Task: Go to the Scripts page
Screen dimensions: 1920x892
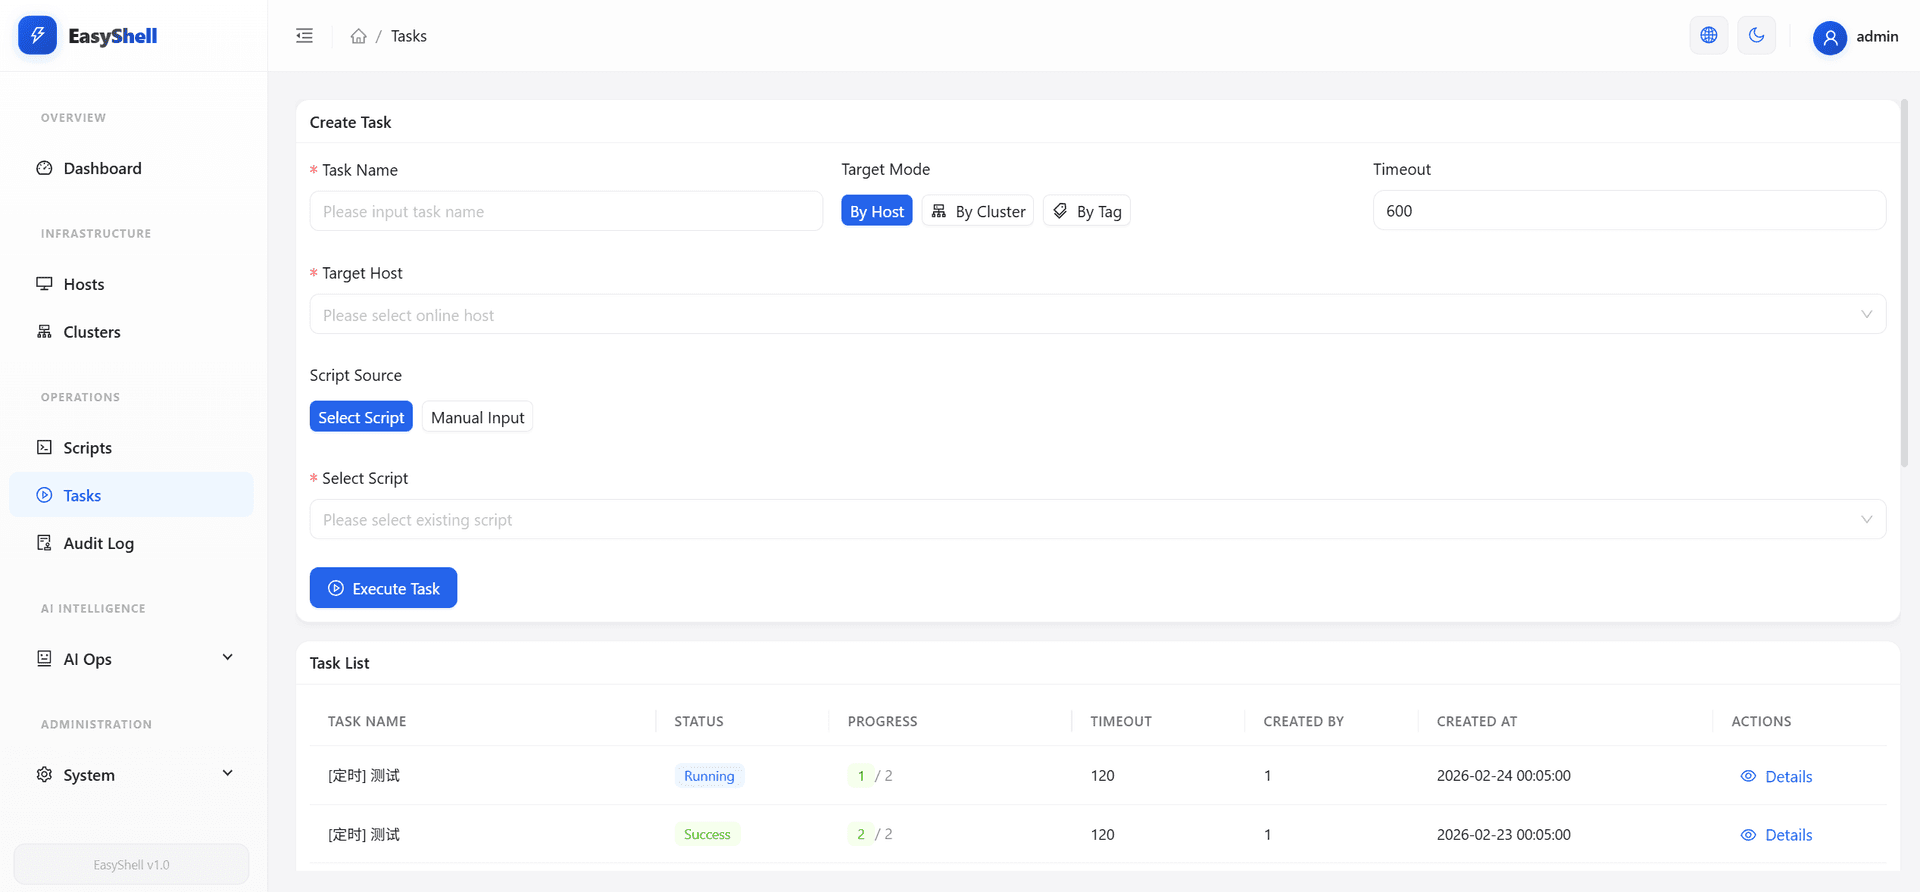Action: point(131,448)
